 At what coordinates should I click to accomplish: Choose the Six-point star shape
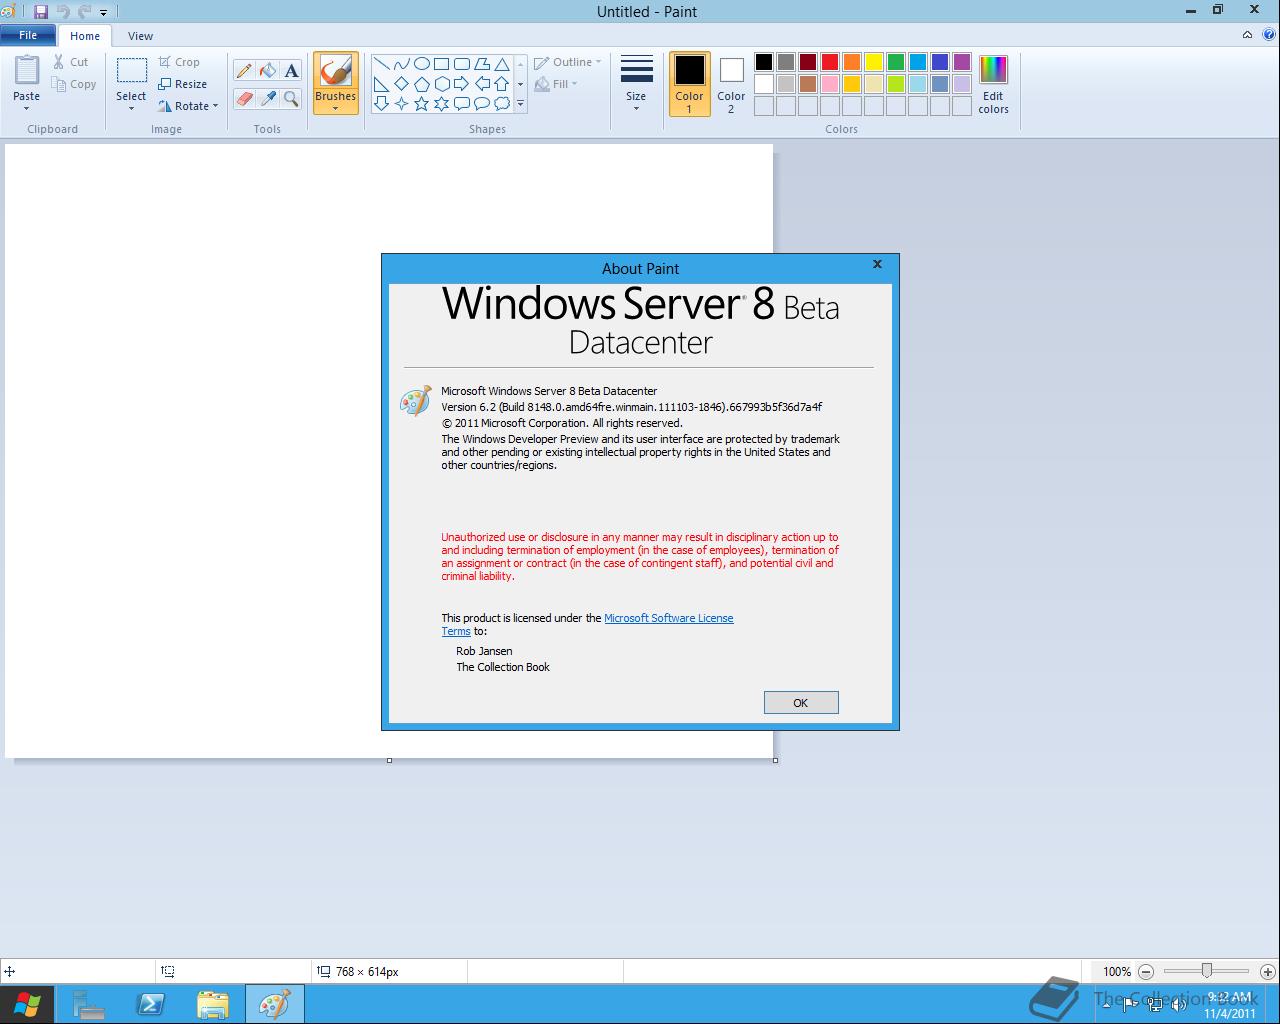[442, 103]
